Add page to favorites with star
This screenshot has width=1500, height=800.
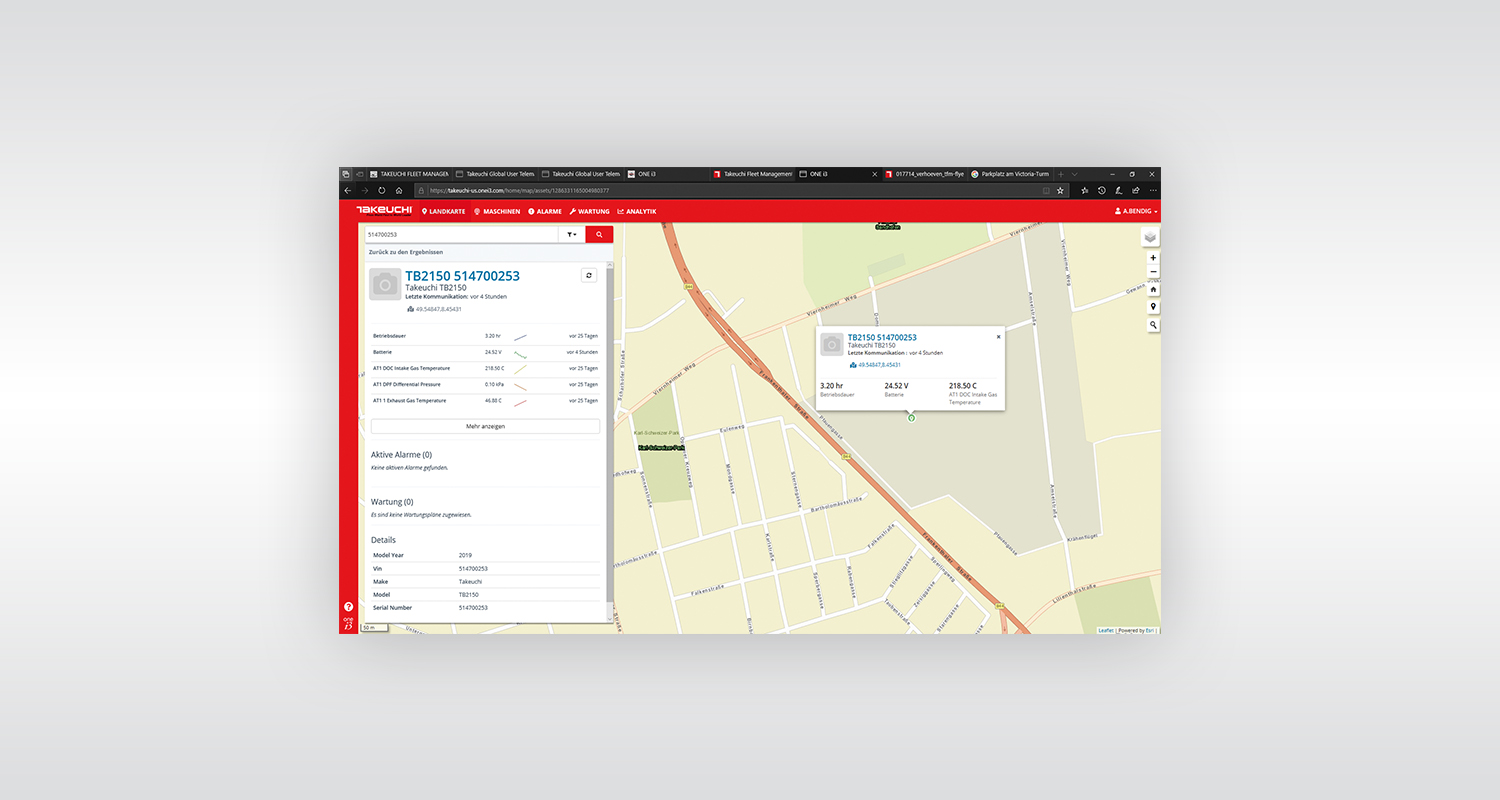tap(1060, 190)
